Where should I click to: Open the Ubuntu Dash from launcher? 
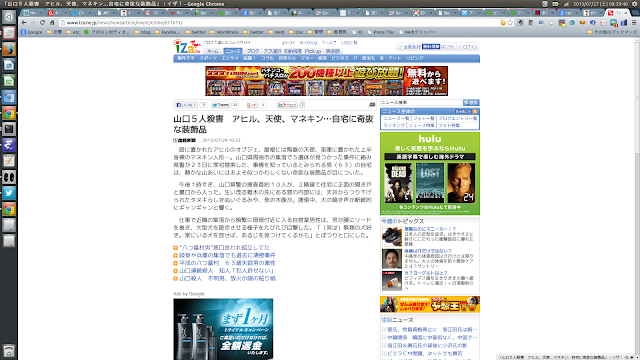click(9, 17)
